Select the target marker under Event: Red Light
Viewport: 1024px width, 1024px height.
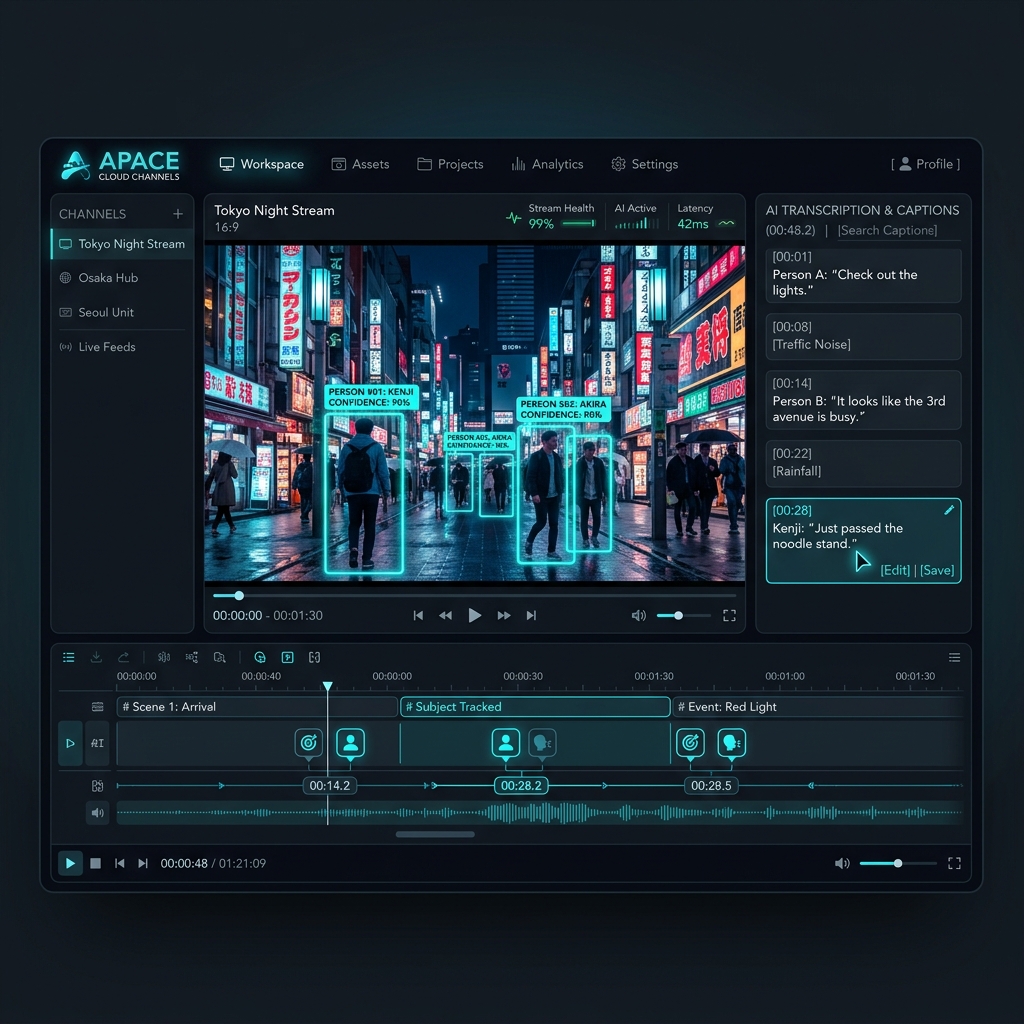[x=690, y=743]
